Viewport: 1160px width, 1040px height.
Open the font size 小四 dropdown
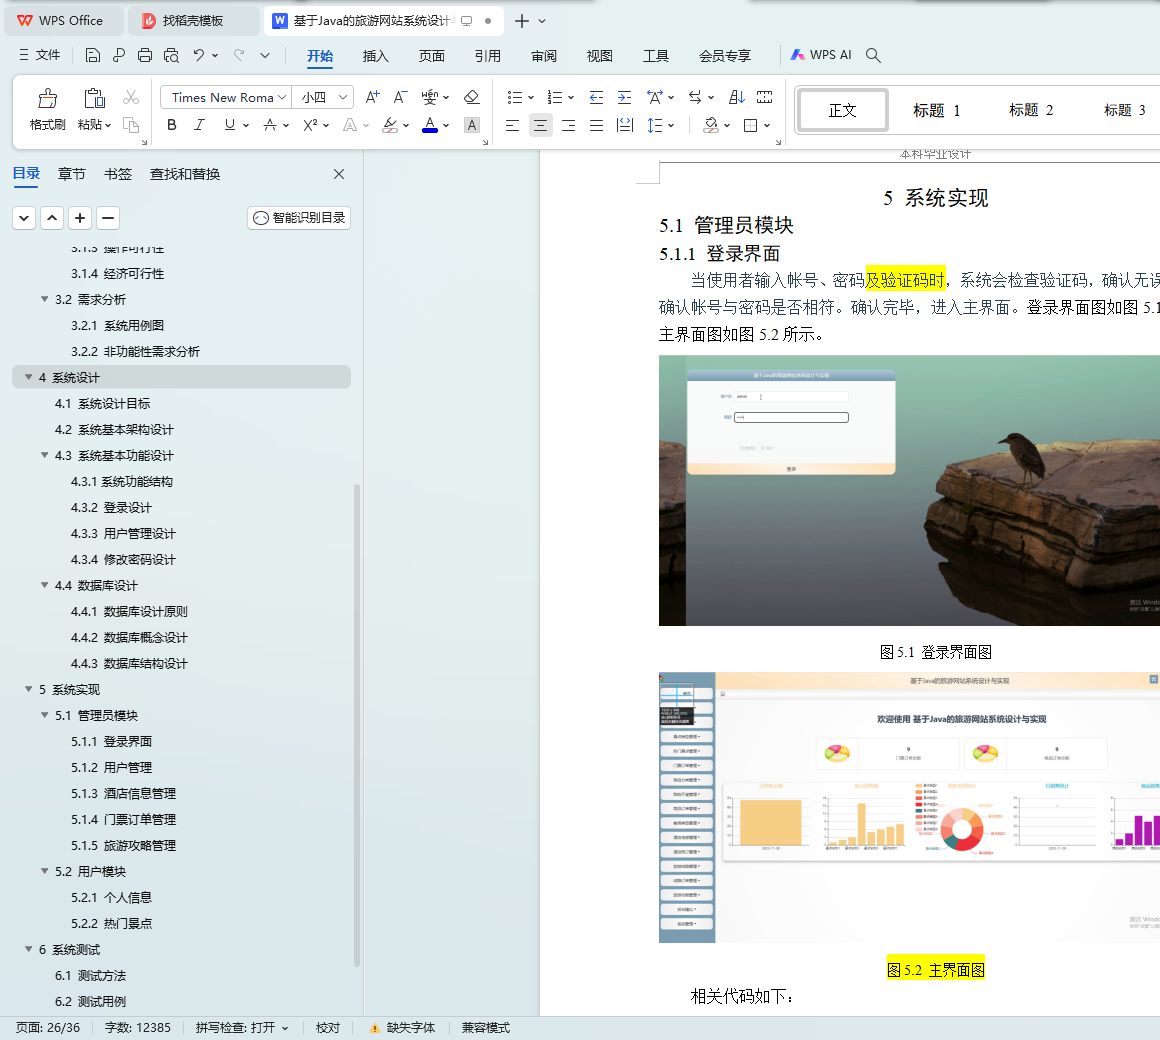[343, 97]
